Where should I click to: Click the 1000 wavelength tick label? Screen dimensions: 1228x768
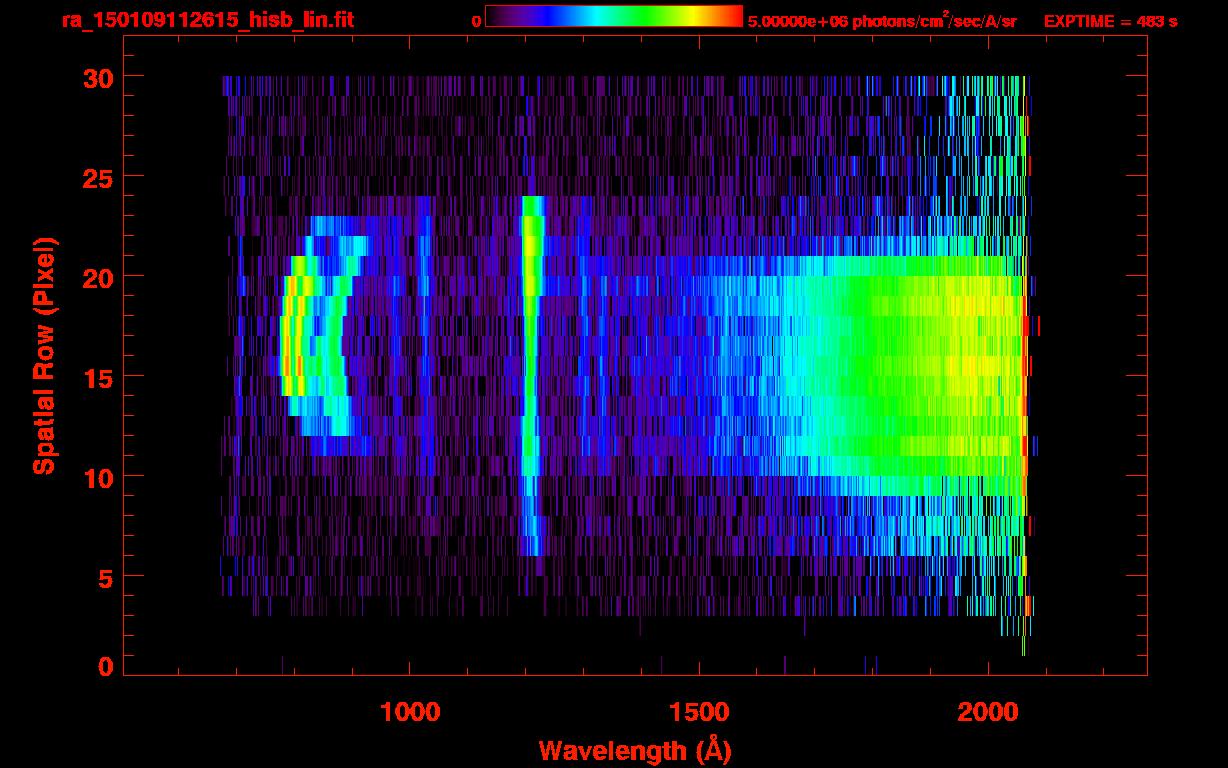click(x=409, y=711)
